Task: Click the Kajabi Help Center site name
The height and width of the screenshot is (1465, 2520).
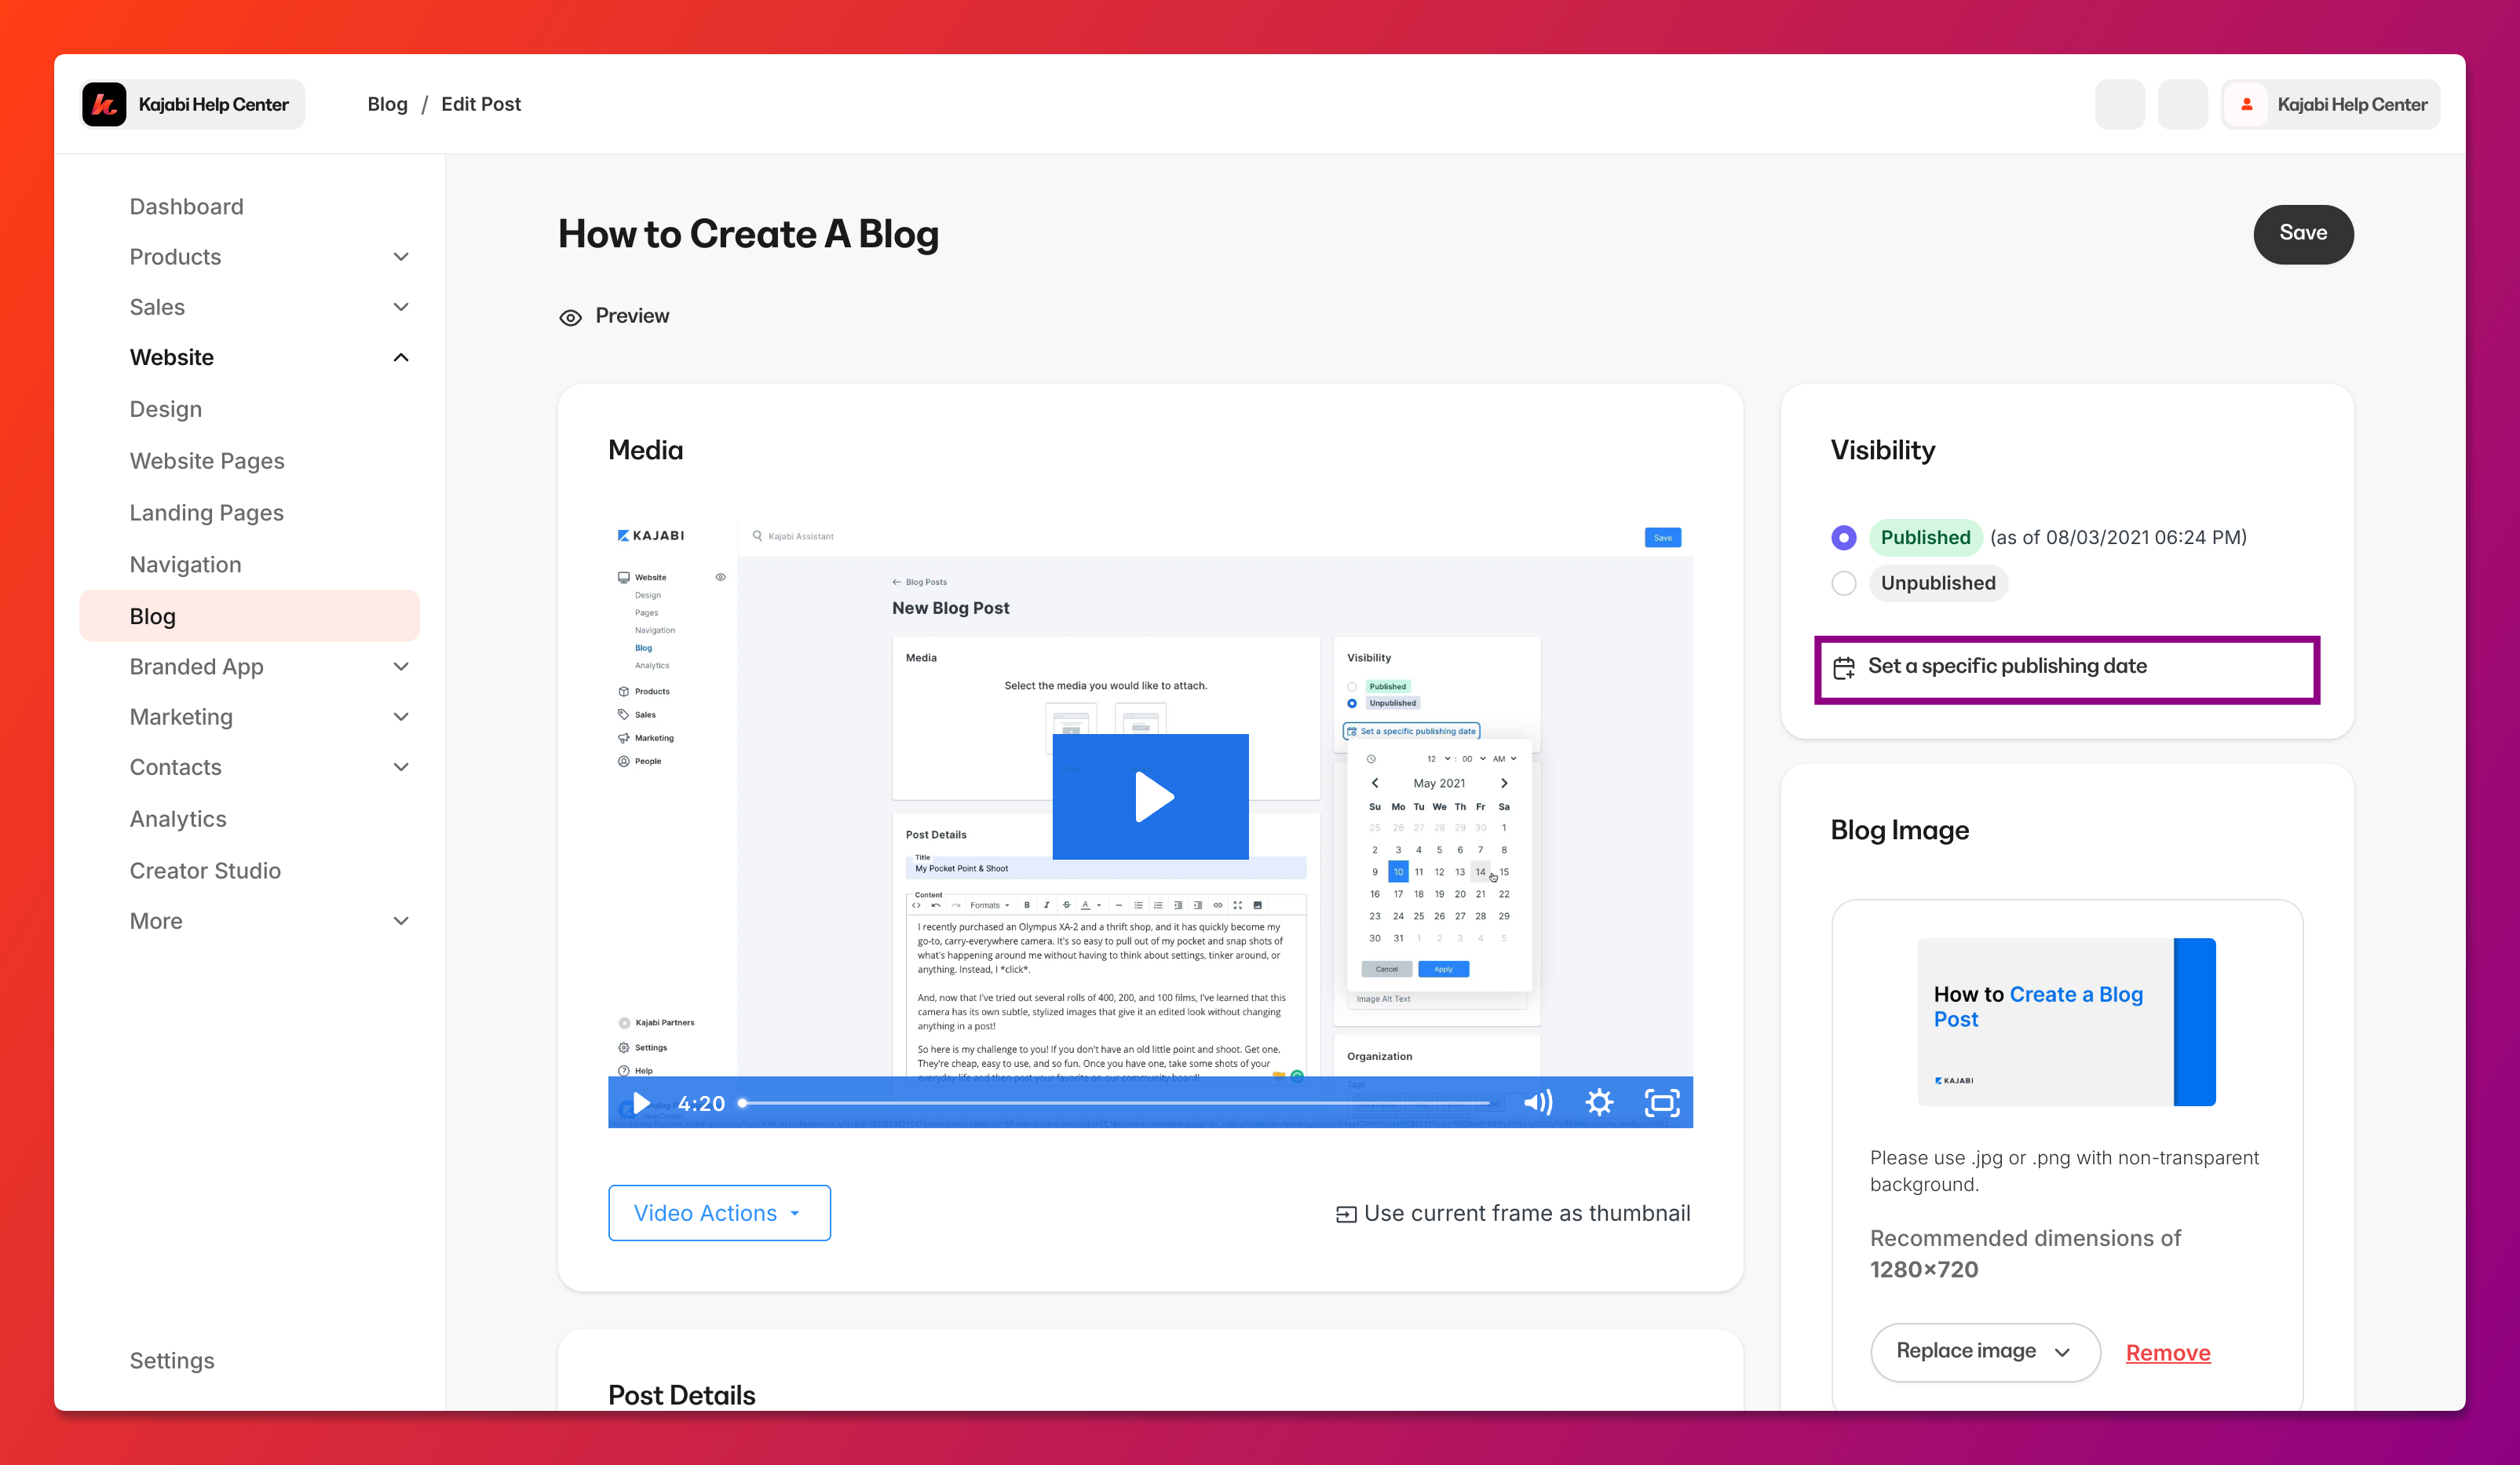Action: click(x=213, y=104)
